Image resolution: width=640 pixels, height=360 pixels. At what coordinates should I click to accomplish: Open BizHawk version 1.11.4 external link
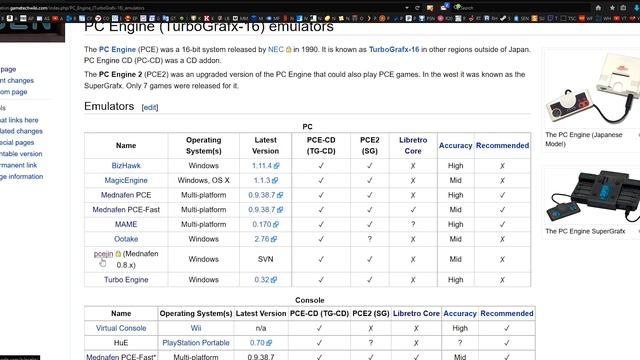pos(265,166)
